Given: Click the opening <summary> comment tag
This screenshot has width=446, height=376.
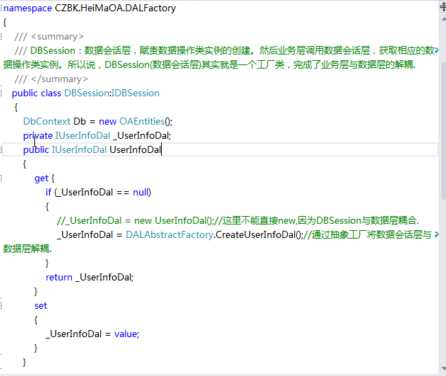Looking at the screenshot, I should (x=57, y=36).
